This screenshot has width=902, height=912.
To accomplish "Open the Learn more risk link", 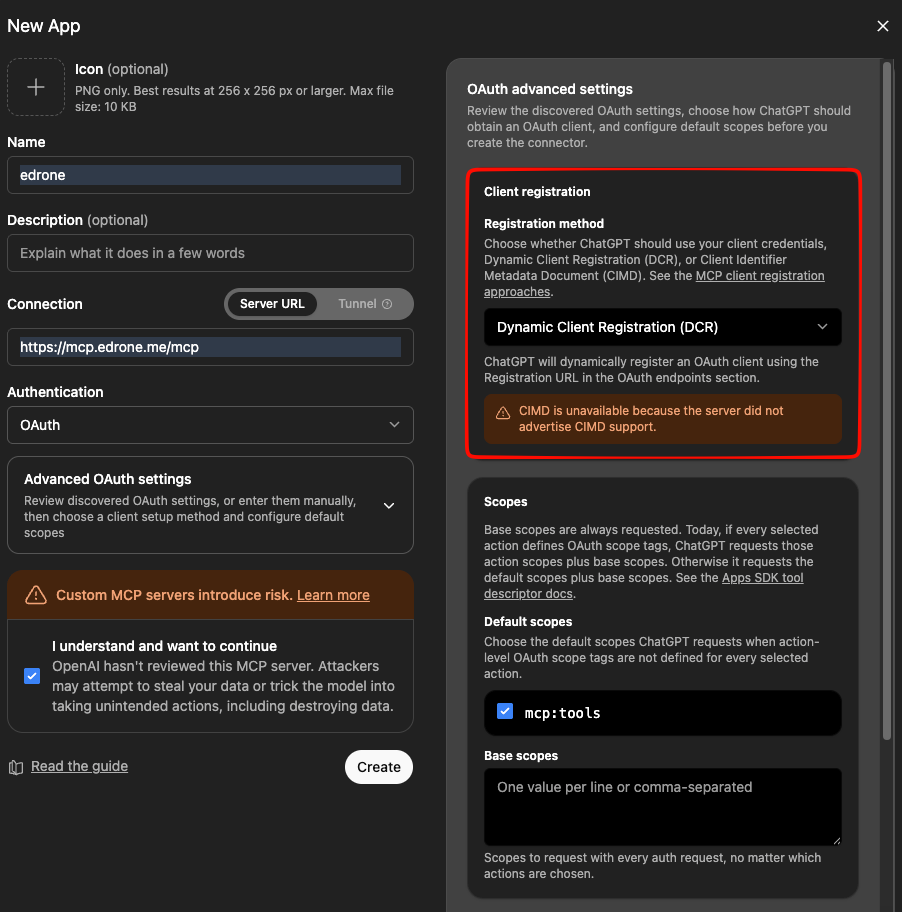I will click(x=333, y=595).
